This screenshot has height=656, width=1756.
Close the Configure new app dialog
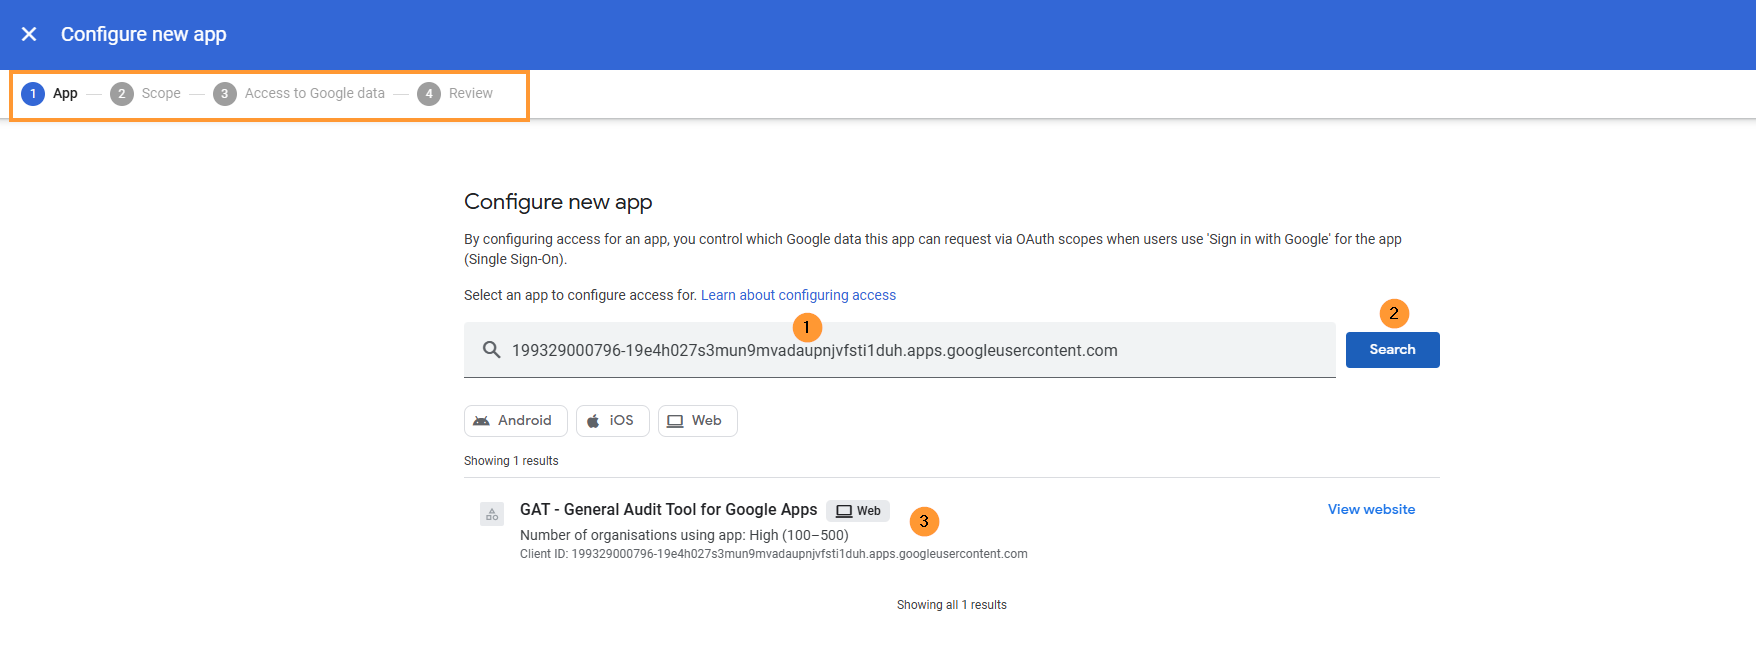29,34
